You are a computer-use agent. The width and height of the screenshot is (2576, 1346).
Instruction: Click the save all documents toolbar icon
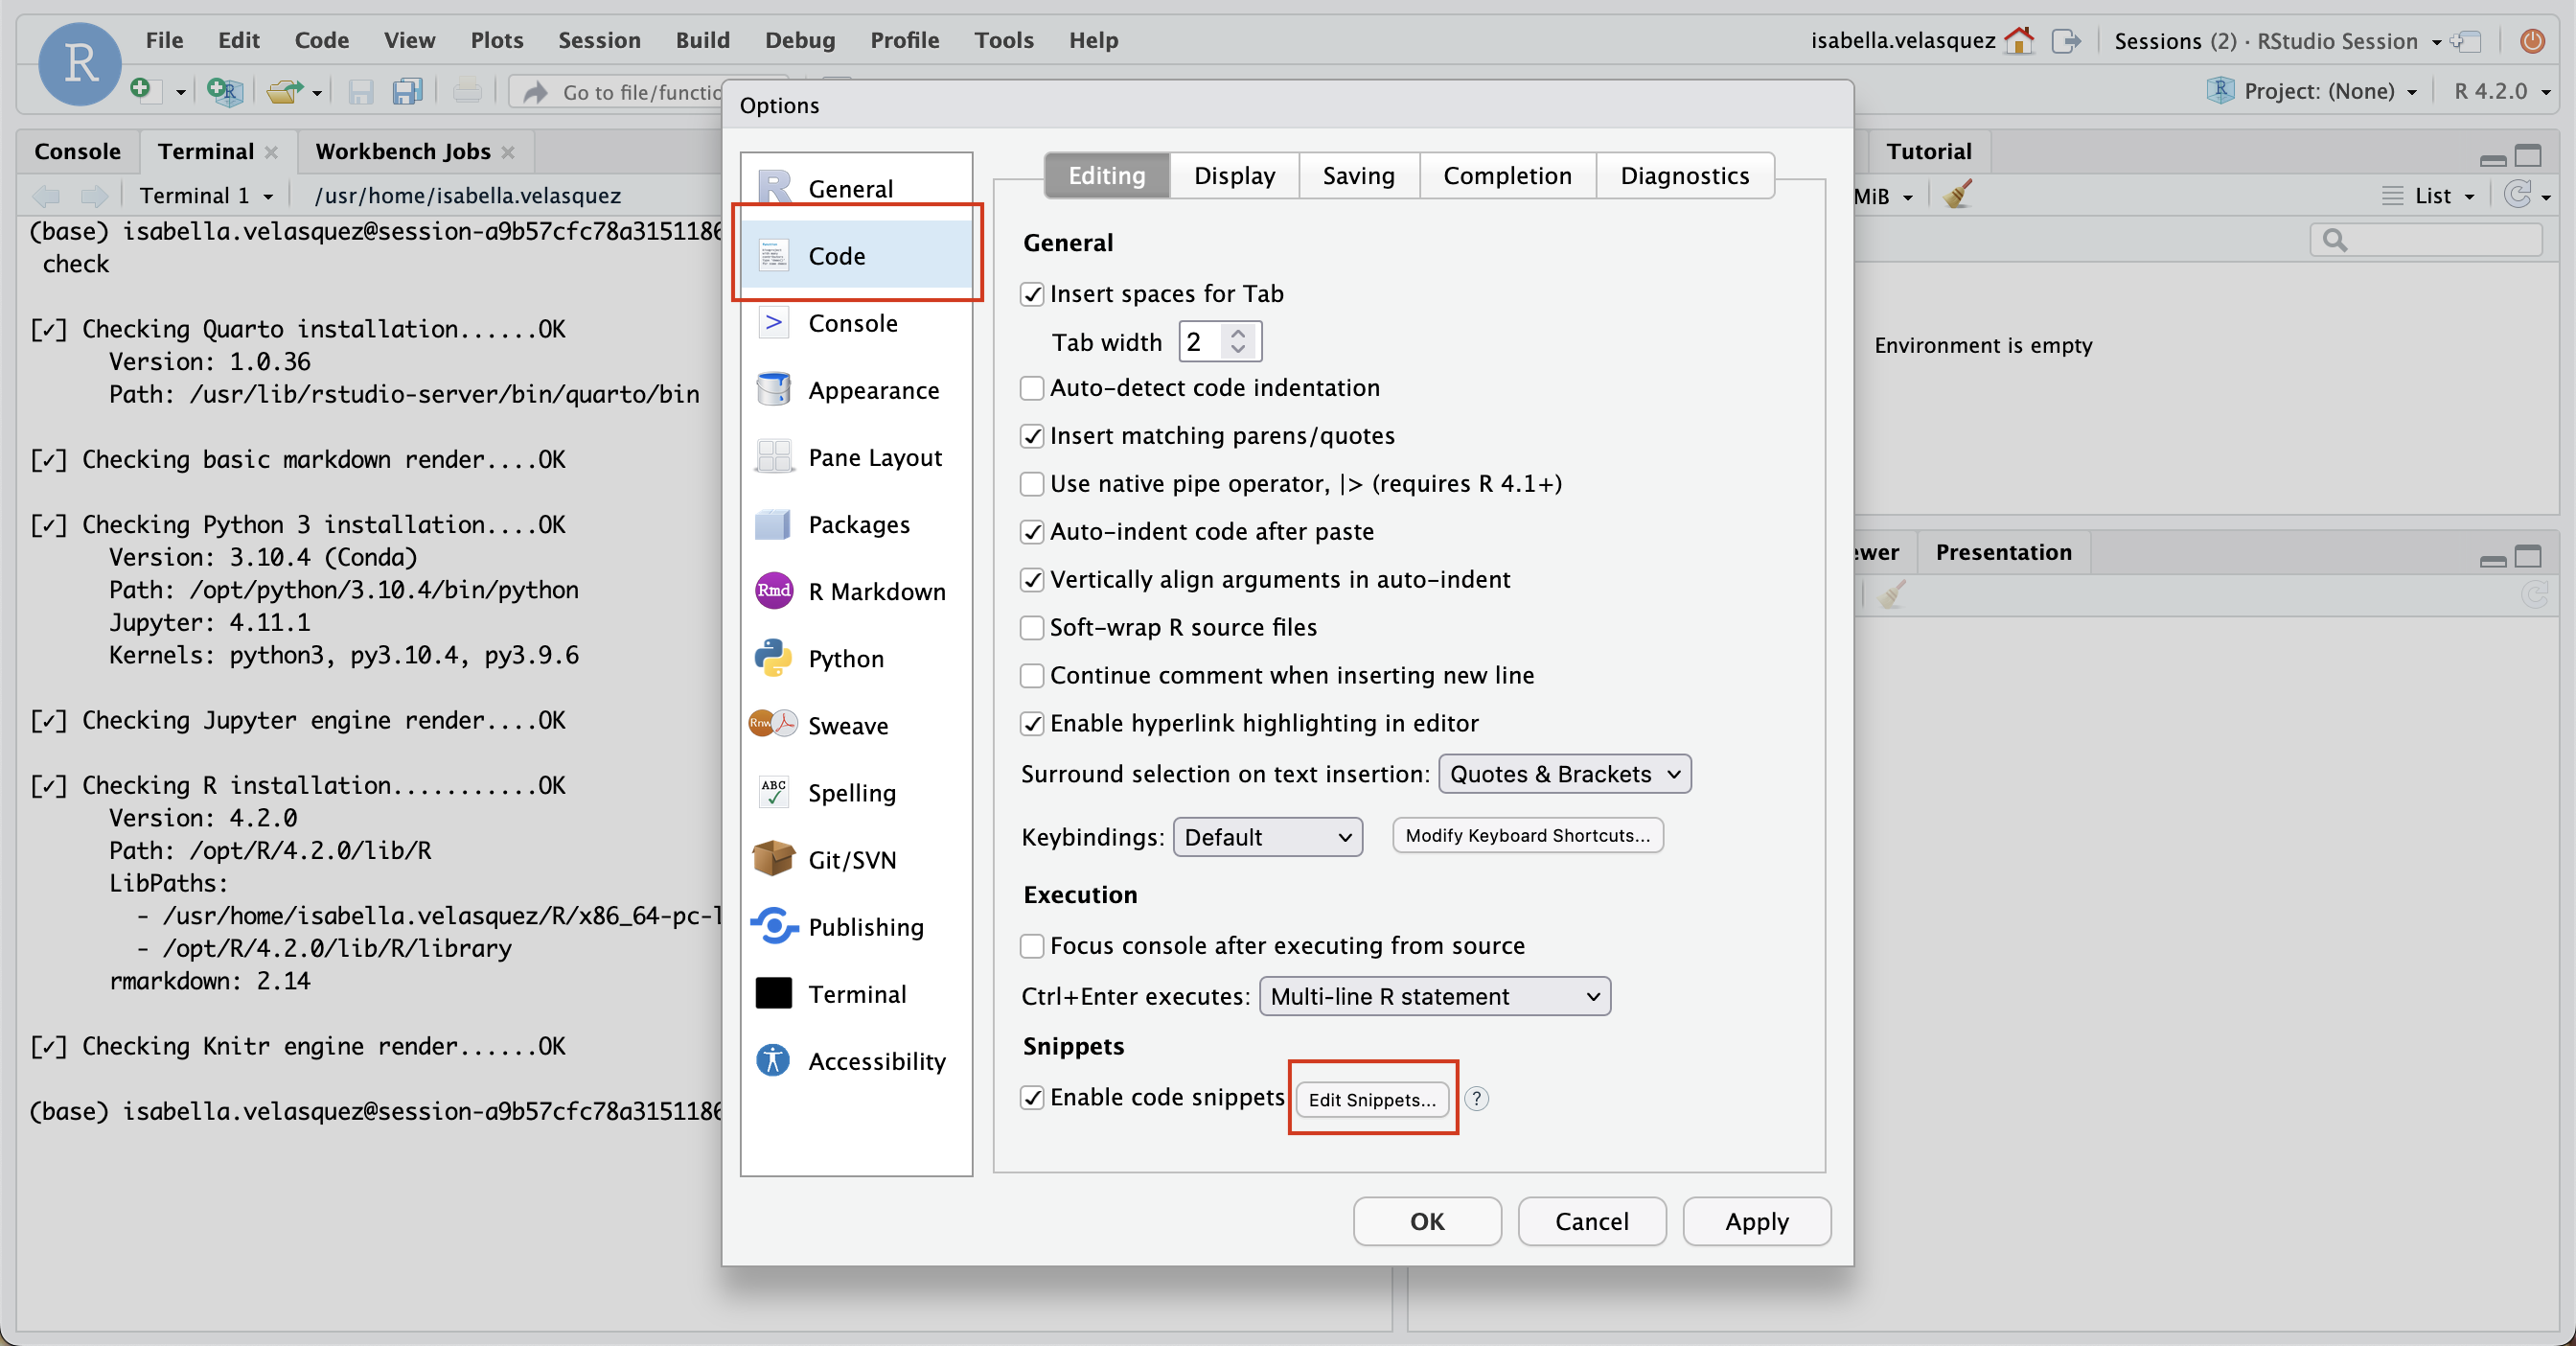tap(407, 92)
